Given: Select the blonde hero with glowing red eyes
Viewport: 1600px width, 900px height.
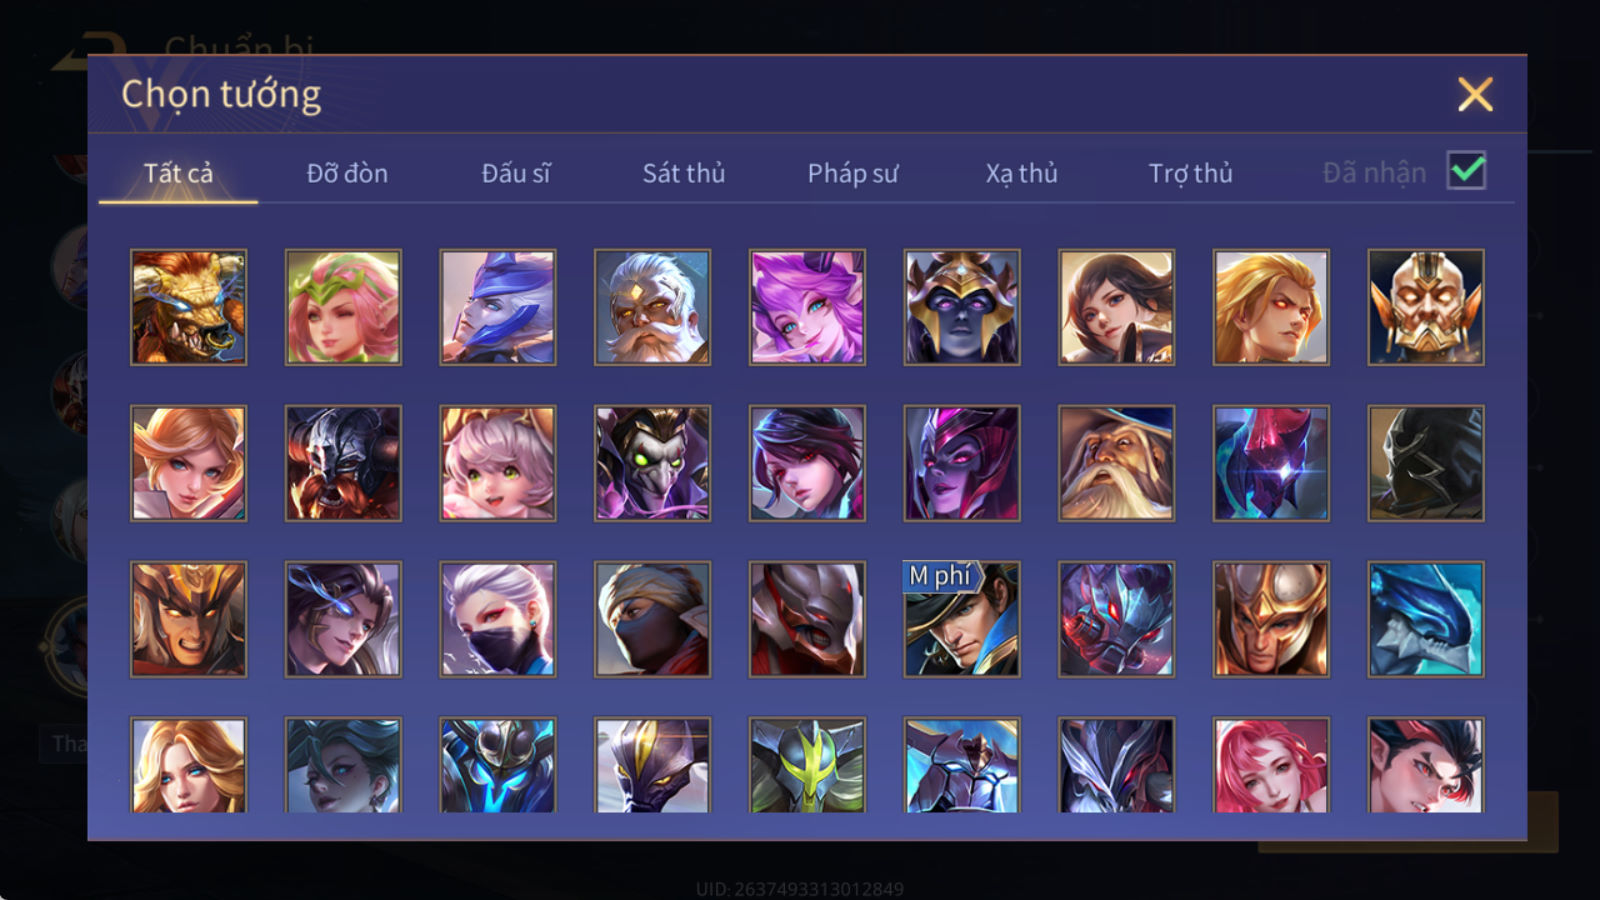Looking at the screenshot, I should coord(1271,307).
